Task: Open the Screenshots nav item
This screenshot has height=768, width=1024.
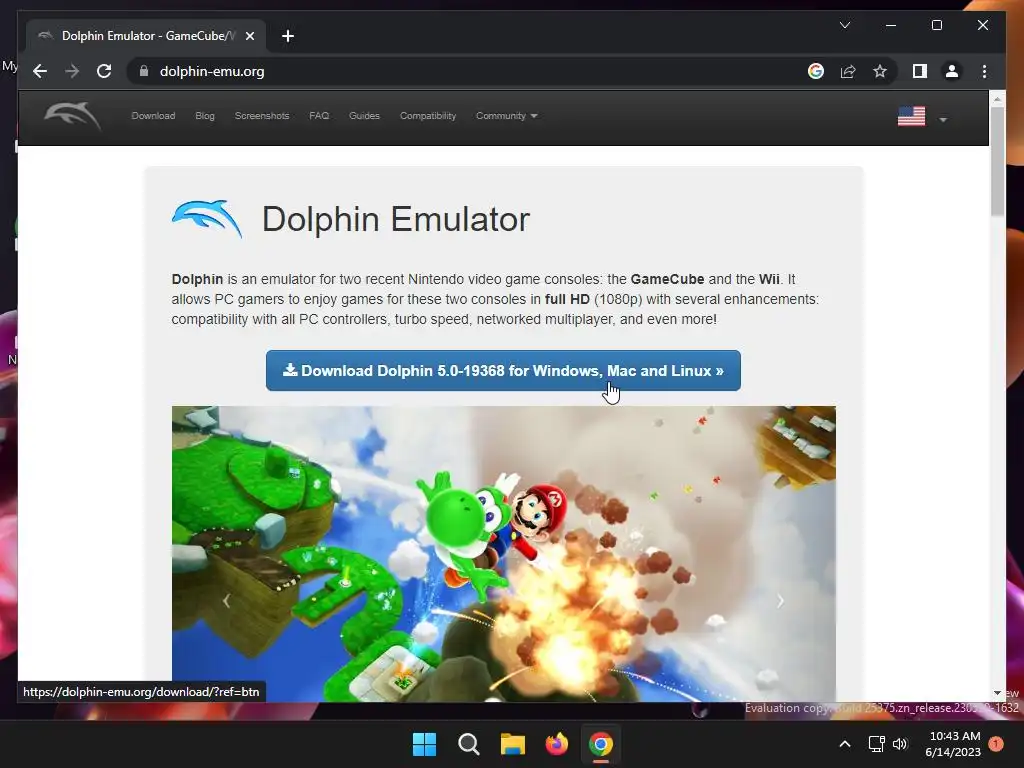Action: pos(262,116)
